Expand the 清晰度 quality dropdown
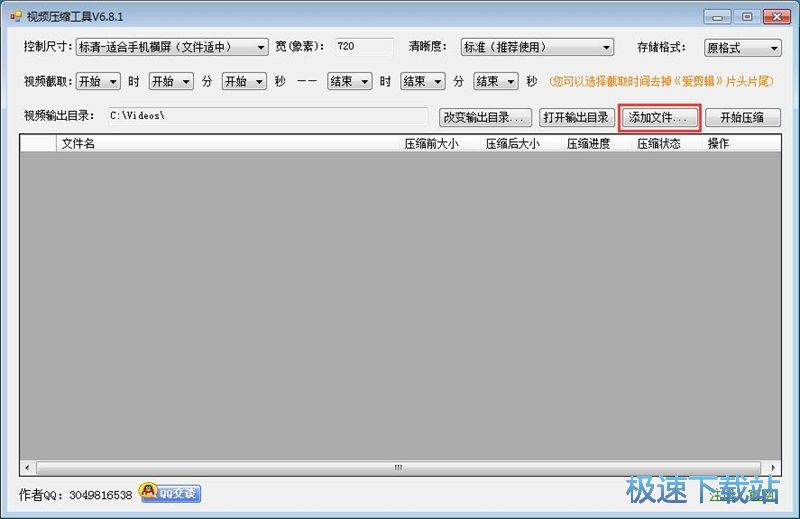800x519 pixels. click(537, 47)
